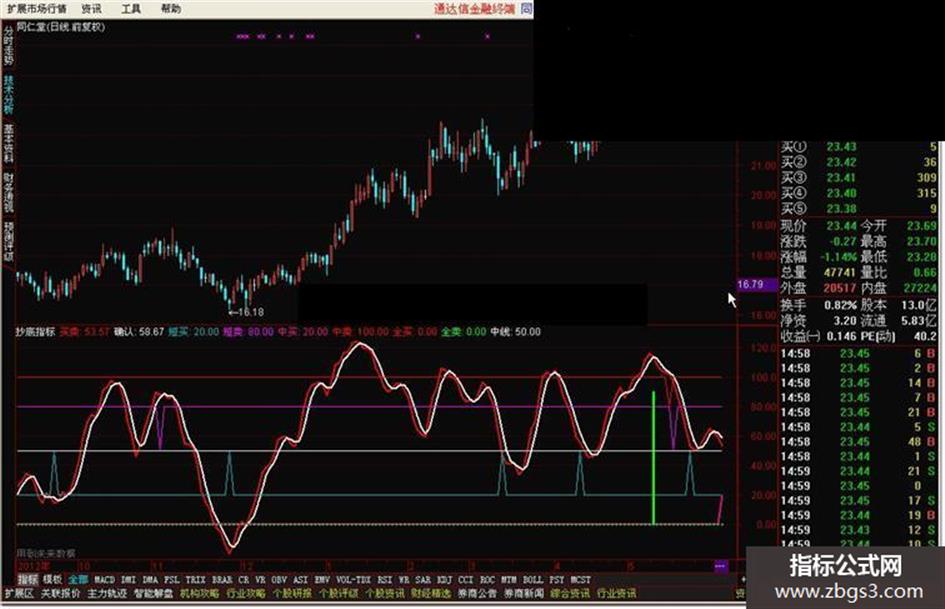Open the 预测评级 sidebar tab
The height and width of the screenshot is (609, 945).
coord(8,241)
